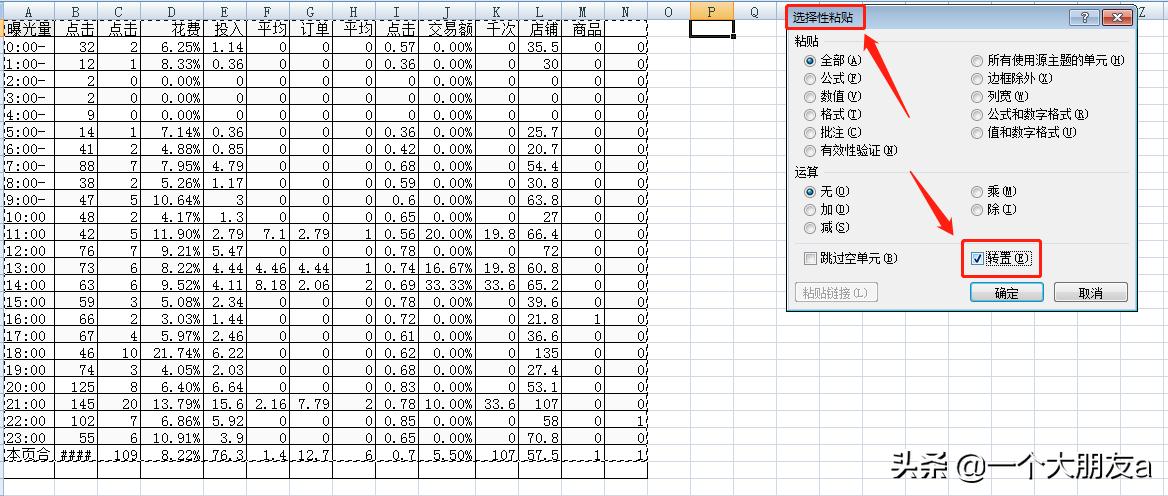Choose 公式和数字格式(R) option
This screenshot has width=1168, height=496.
(1029, 114)
